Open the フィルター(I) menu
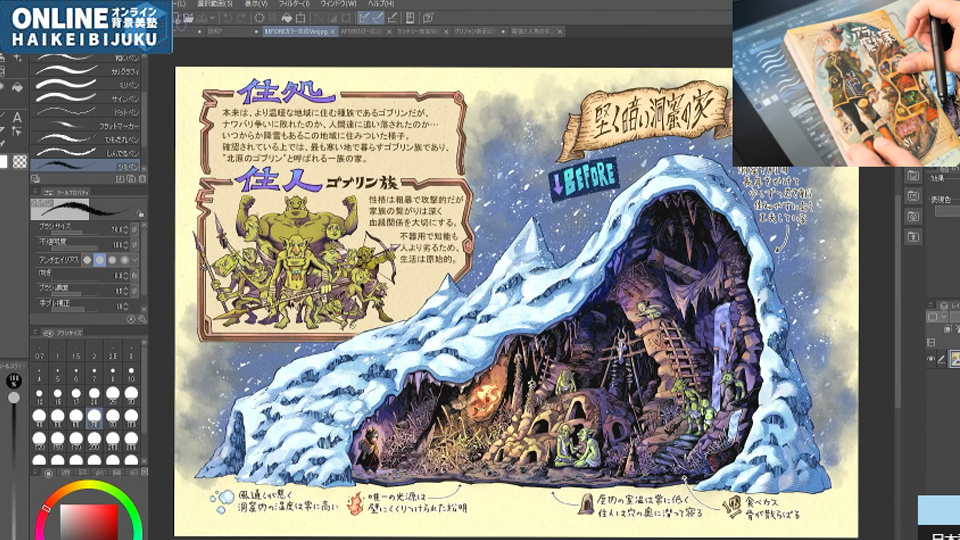Viewport: 960px width, 540px height. click(x=294, y=4)
